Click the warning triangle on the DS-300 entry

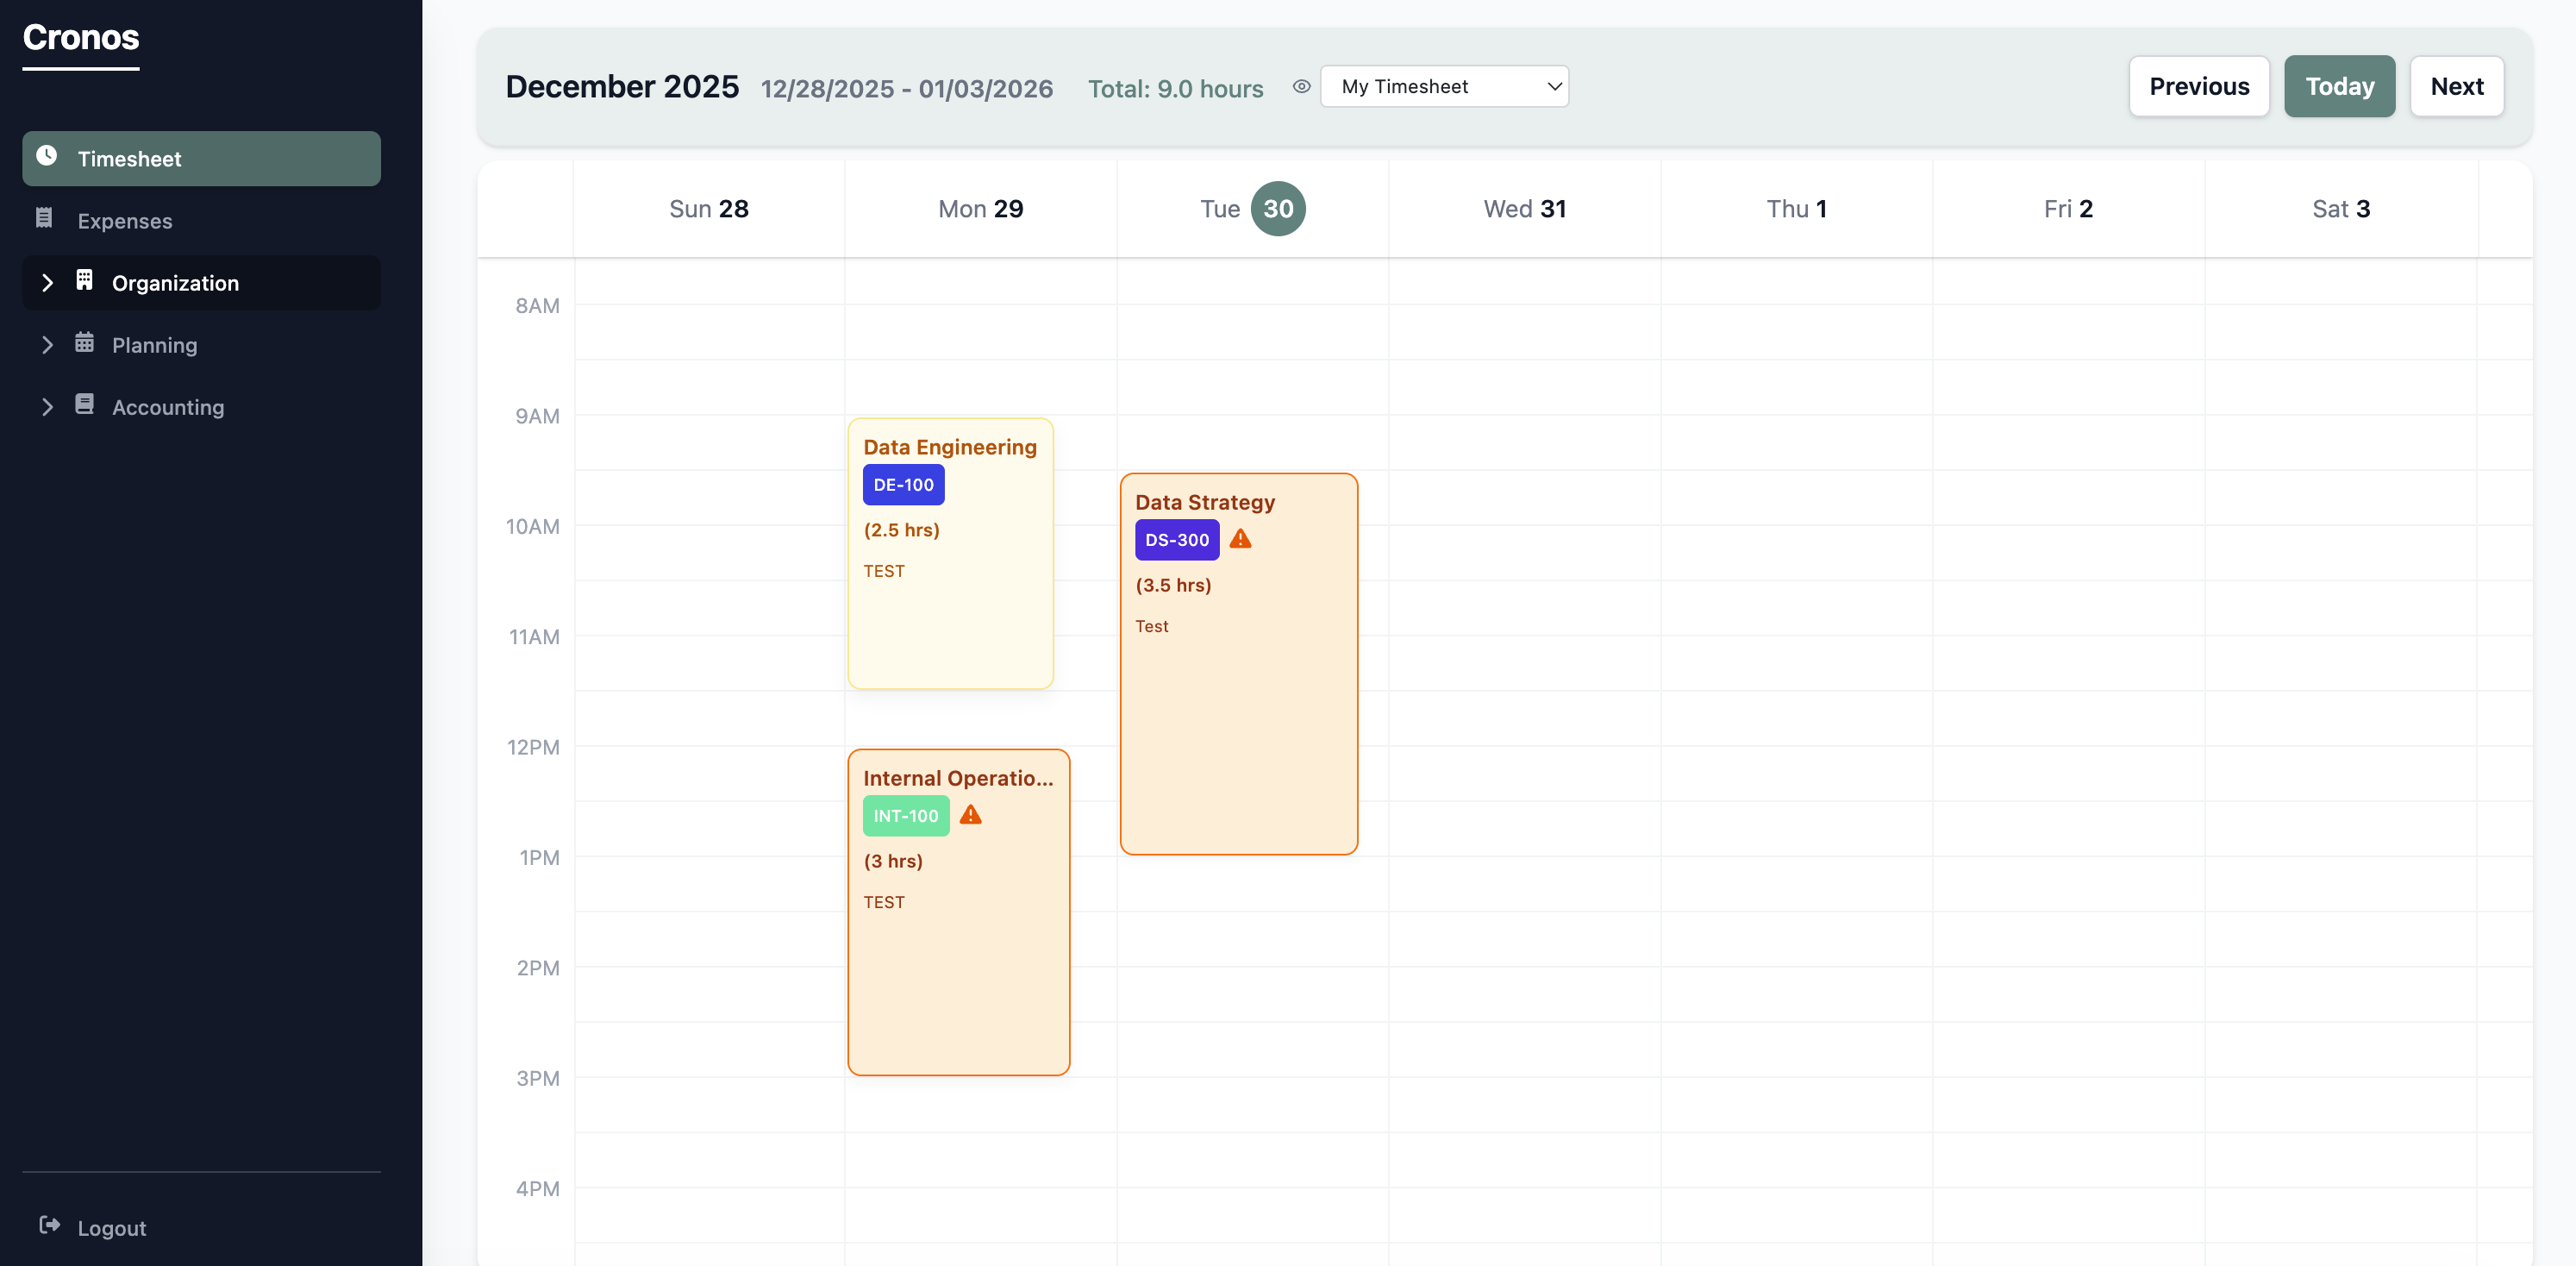(1240, 540)
